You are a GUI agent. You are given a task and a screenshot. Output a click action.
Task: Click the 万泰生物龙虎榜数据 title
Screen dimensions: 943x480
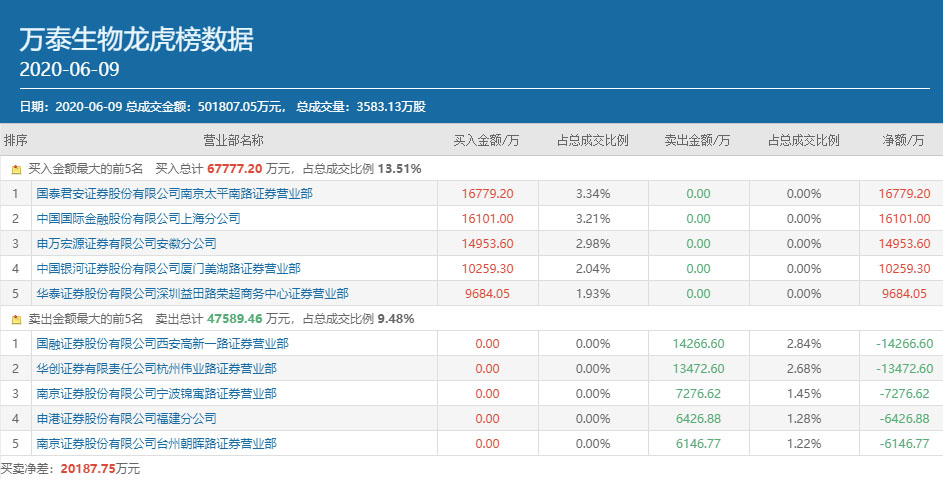(136, 39)
